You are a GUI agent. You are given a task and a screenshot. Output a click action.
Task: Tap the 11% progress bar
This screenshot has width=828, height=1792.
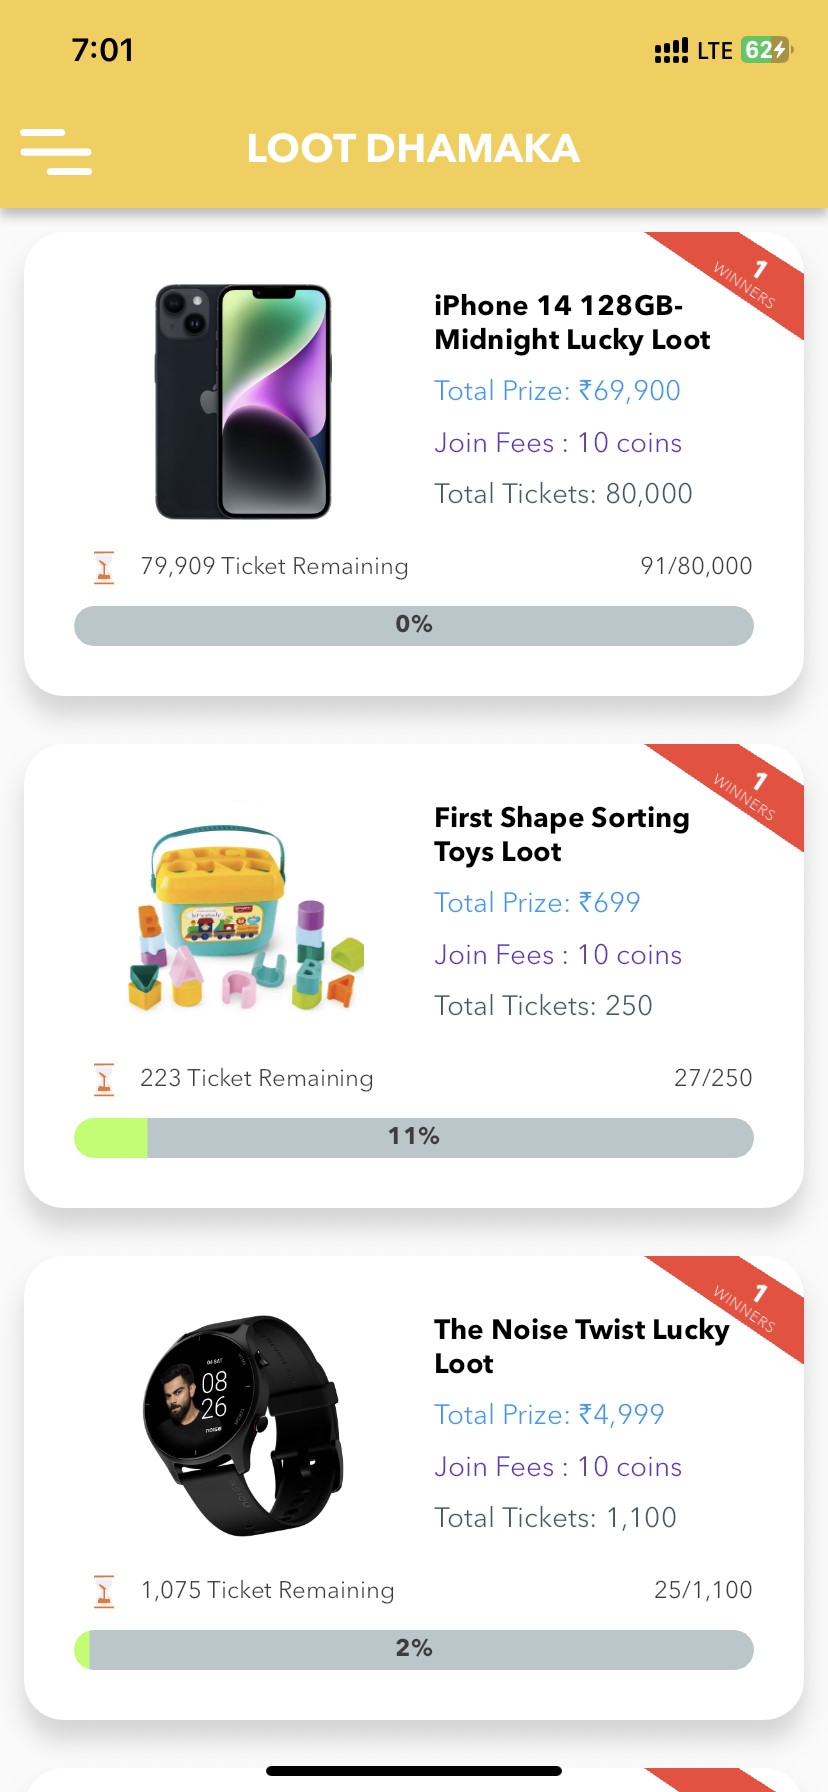point(414,1137)
